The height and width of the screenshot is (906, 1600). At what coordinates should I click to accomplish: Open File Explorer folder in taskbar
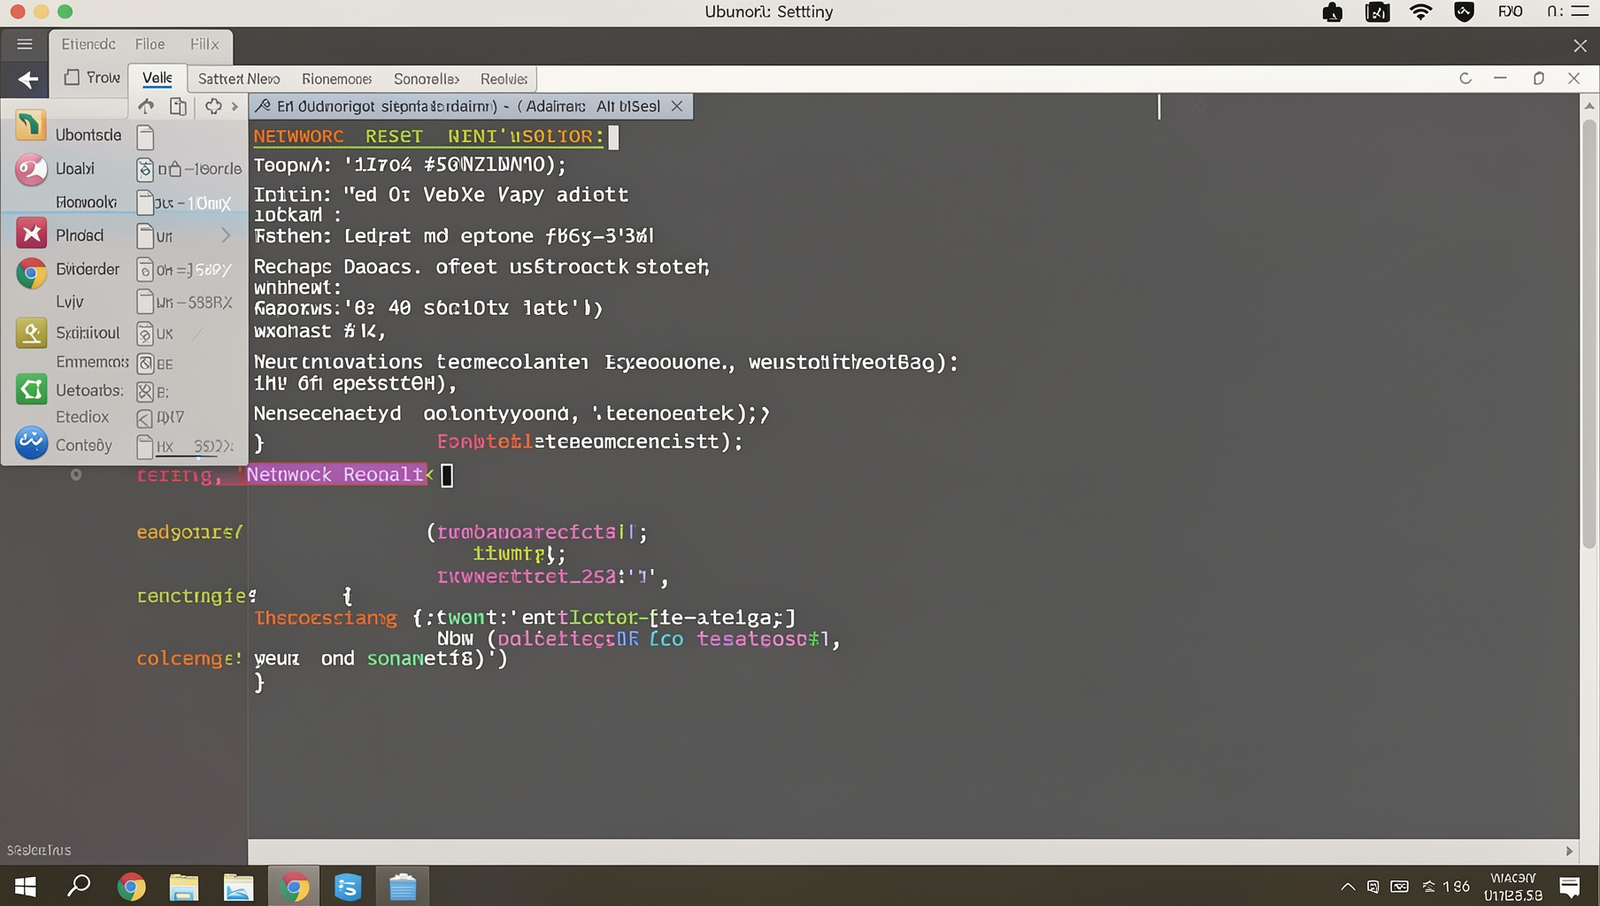[x=184, y=887]
